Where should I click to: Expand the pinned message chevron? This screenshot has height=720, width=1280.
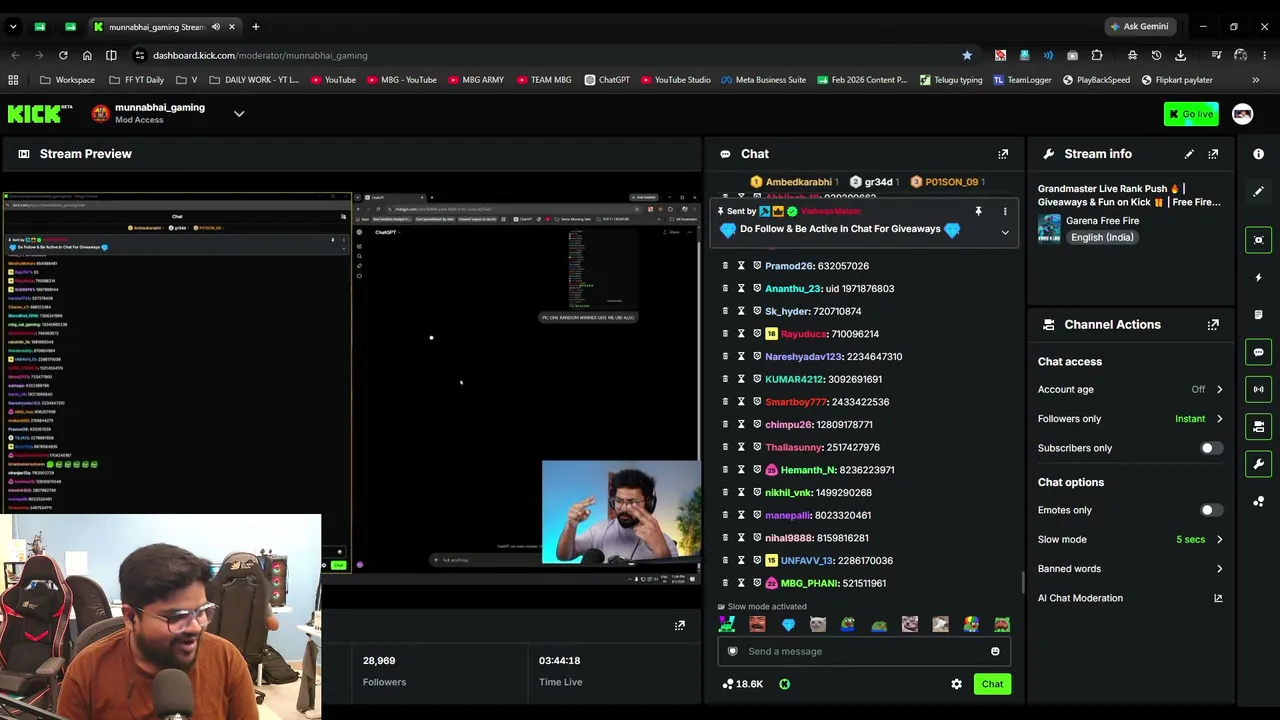pos(1005,233)
